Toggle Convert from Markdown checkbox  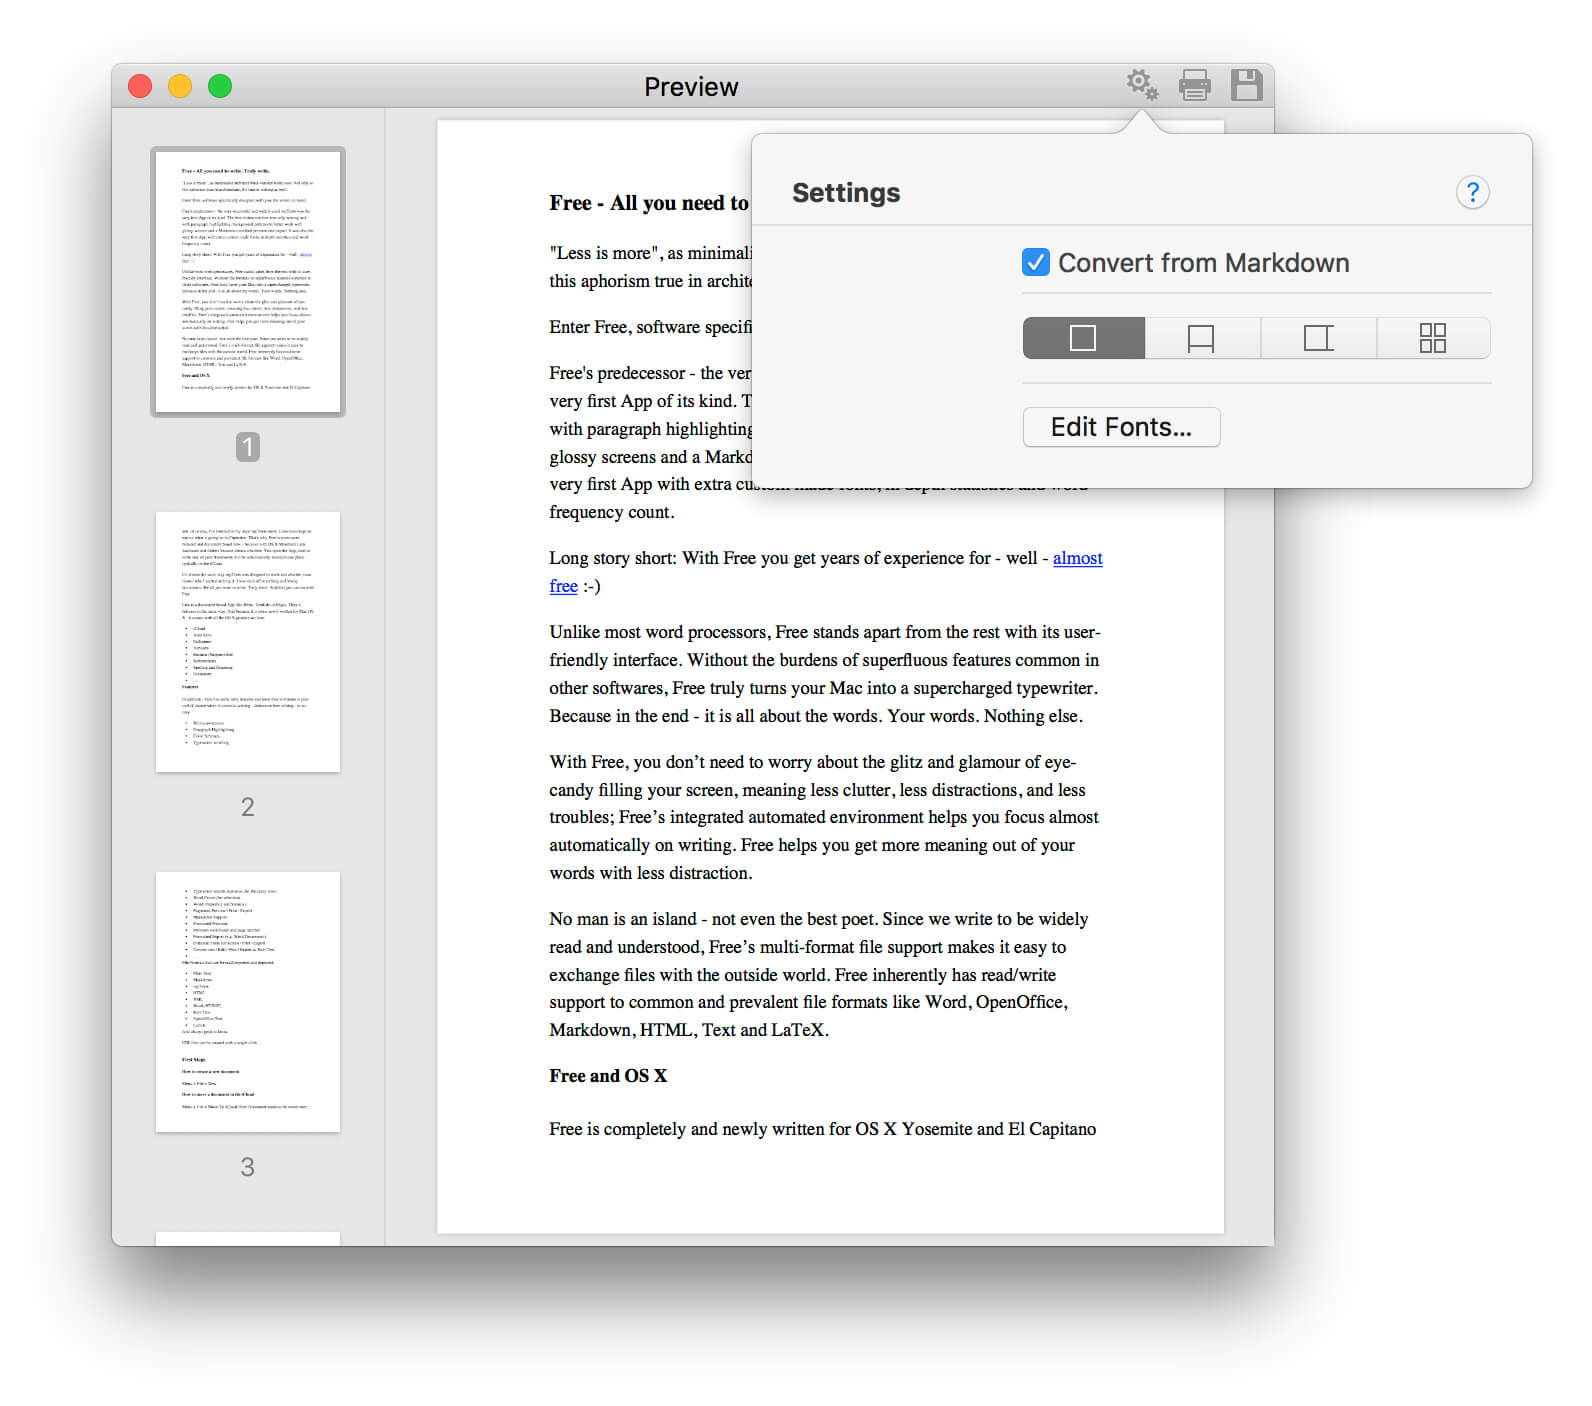pos(1036,262)
